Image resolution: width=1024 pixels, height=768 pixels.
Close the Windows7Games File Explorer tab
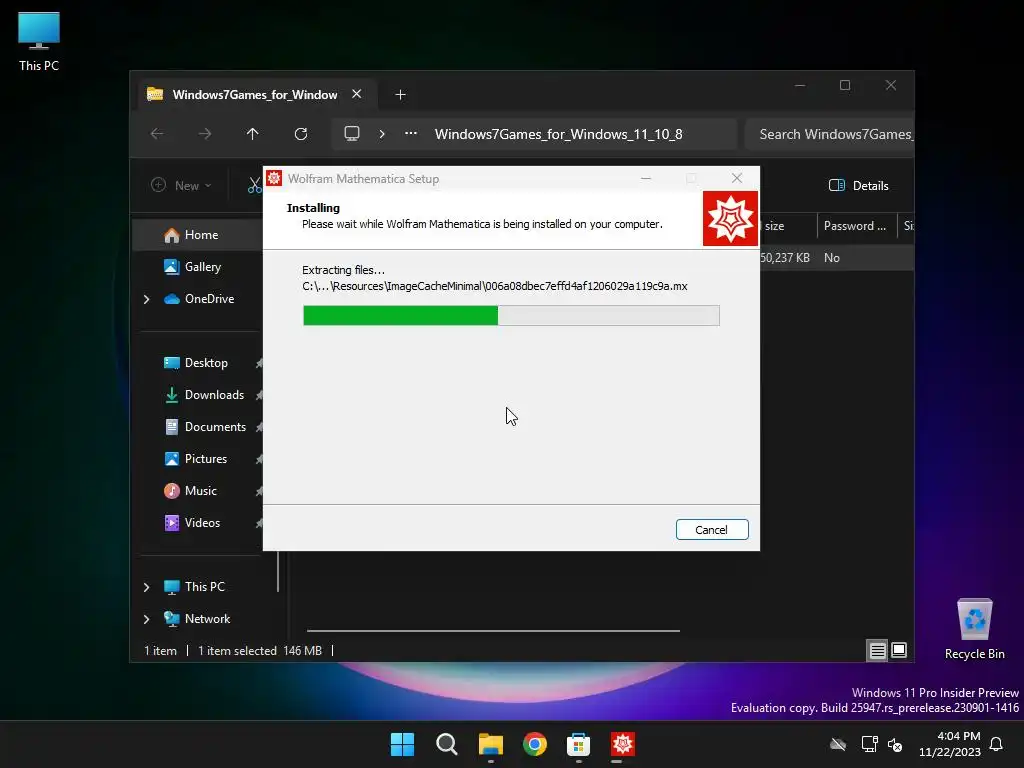(x=357, y=94)
